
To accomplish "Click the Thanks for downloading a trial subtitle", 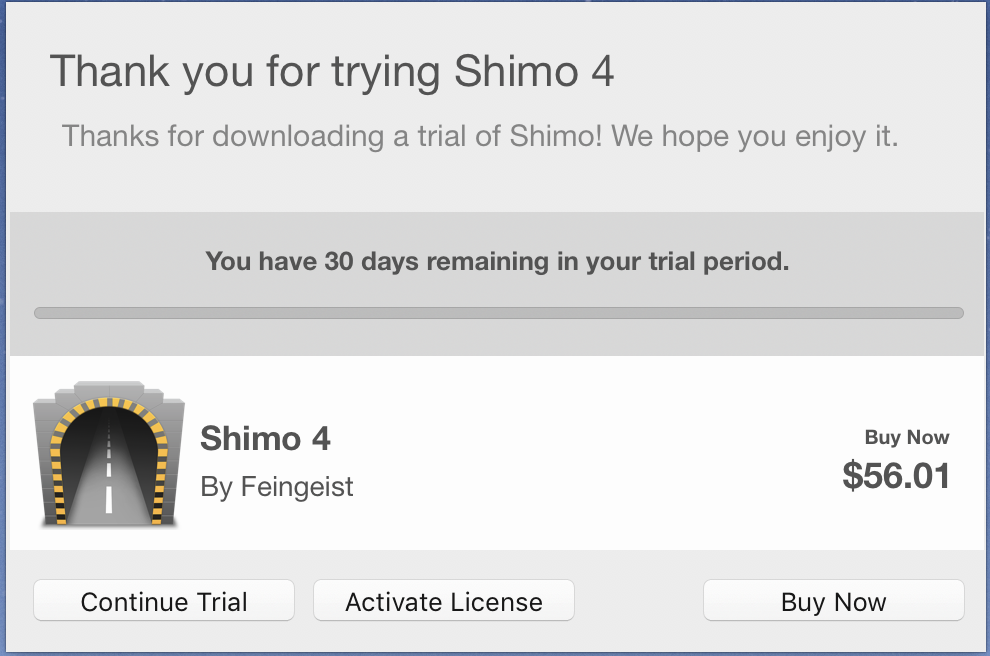I will (x=479, y=136).
